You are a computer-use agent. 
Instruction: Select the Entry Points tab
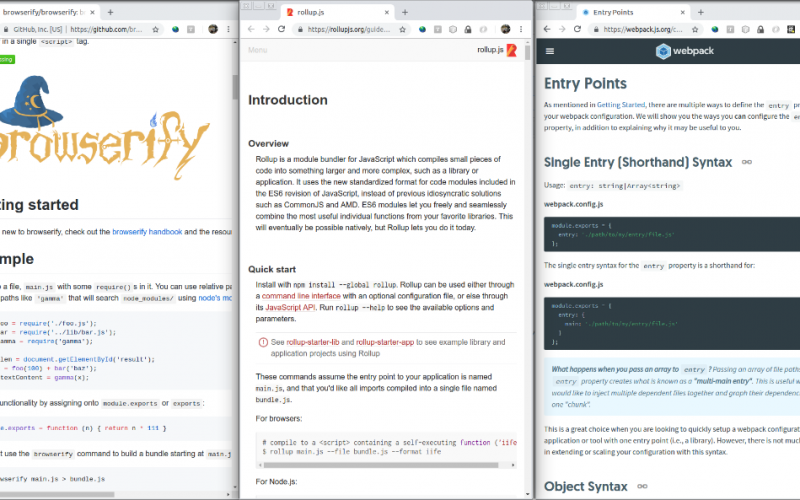(x=633, y=12)
